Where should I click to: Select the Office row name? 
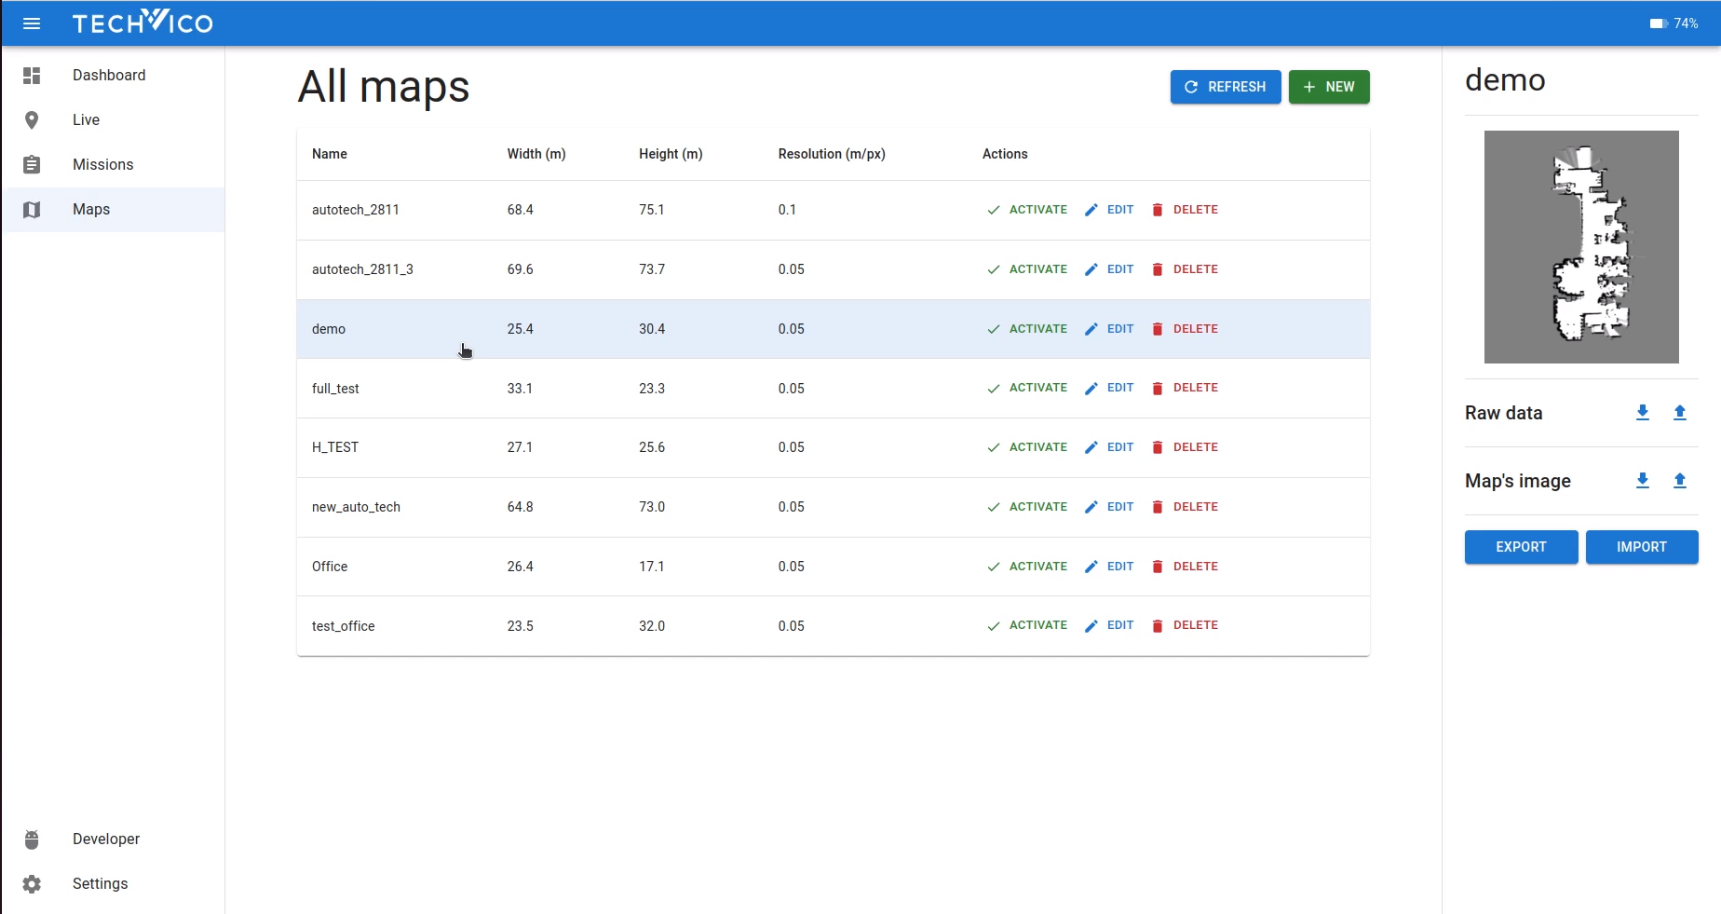pyautogui.click(x=330, y=566)
